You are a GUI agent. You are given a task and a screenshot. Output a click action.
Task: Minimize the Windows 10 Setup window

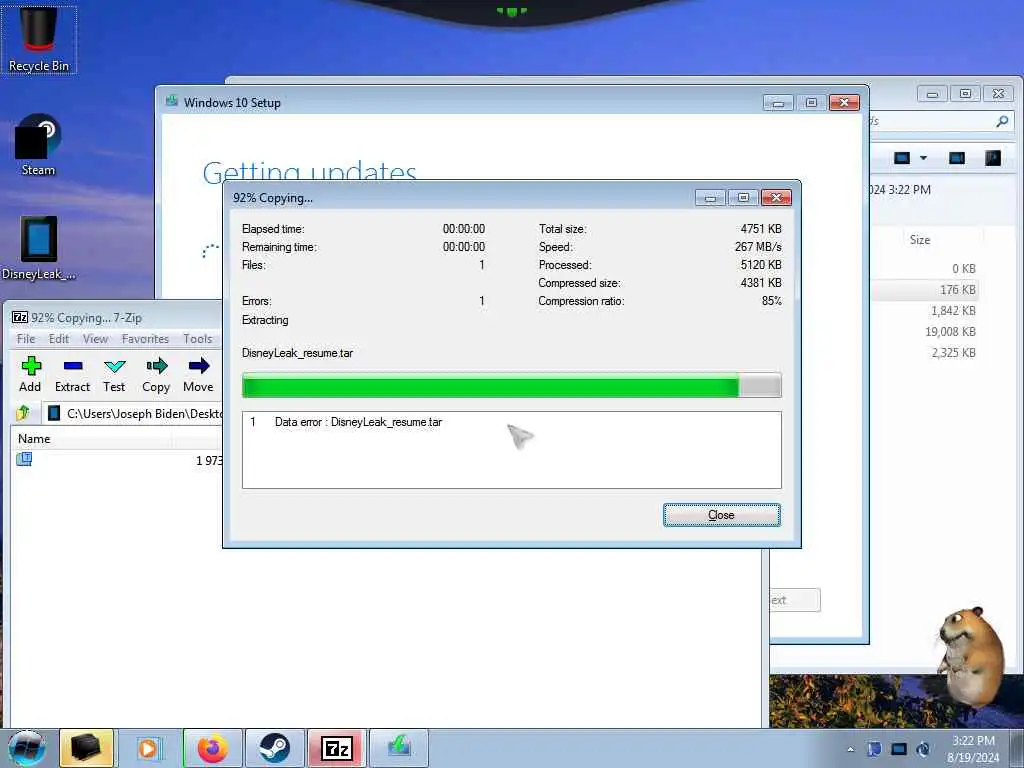point(778,103)
